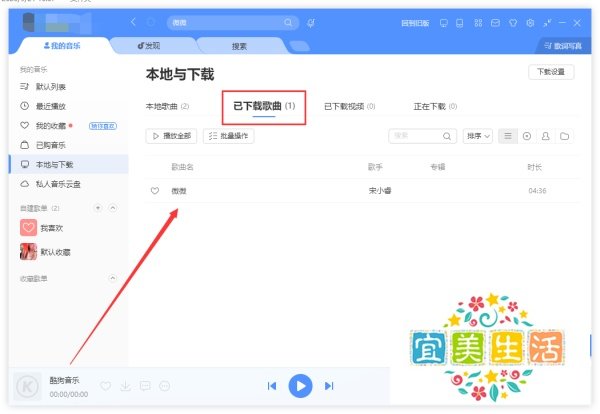Open the four-squares app tools icon
The image size is (600, 414).
(478, 23)
